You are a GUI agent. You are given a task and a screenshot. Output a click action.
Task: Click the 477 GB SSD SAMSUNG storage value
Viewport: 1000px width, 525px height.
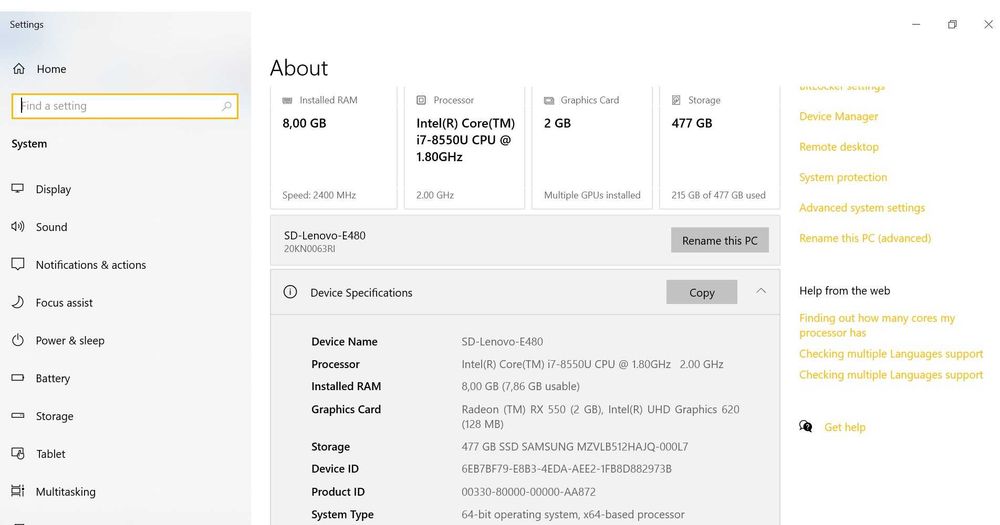coord(575,447)
